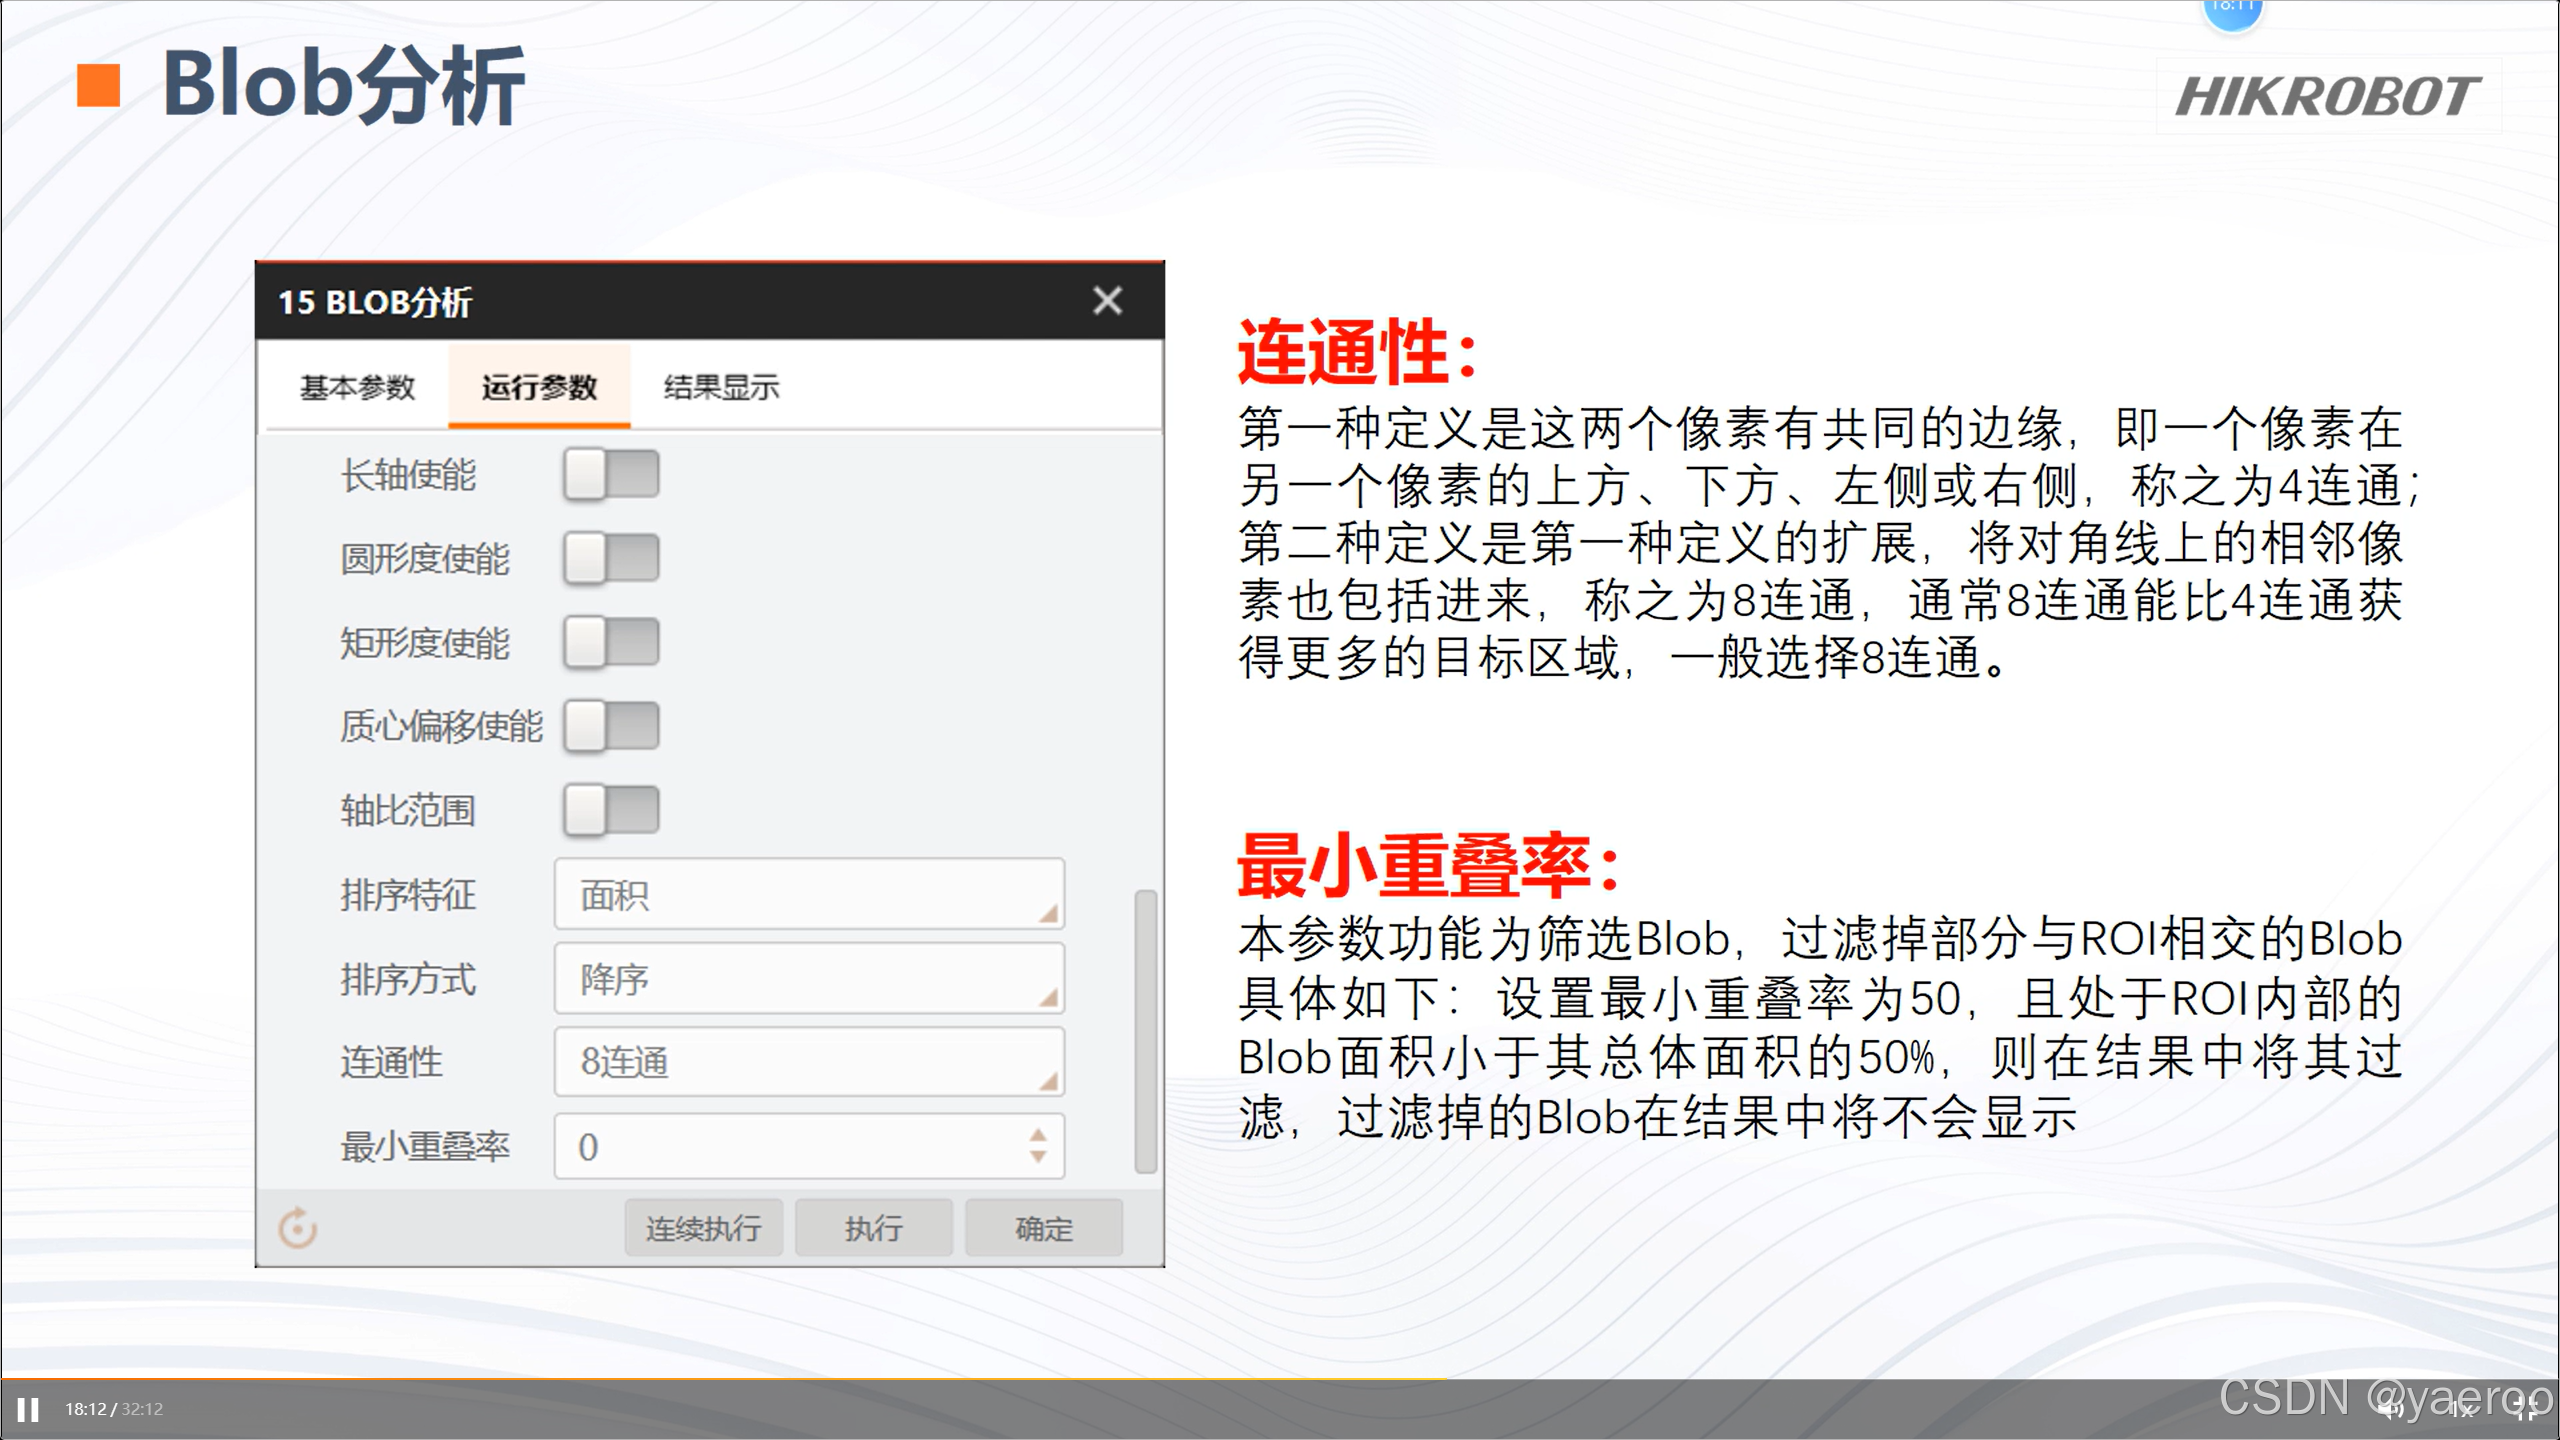Toggle the 长轴使能 switch
The image size is (2560, 1440).
pyautogui.click(x=611, y=474)
